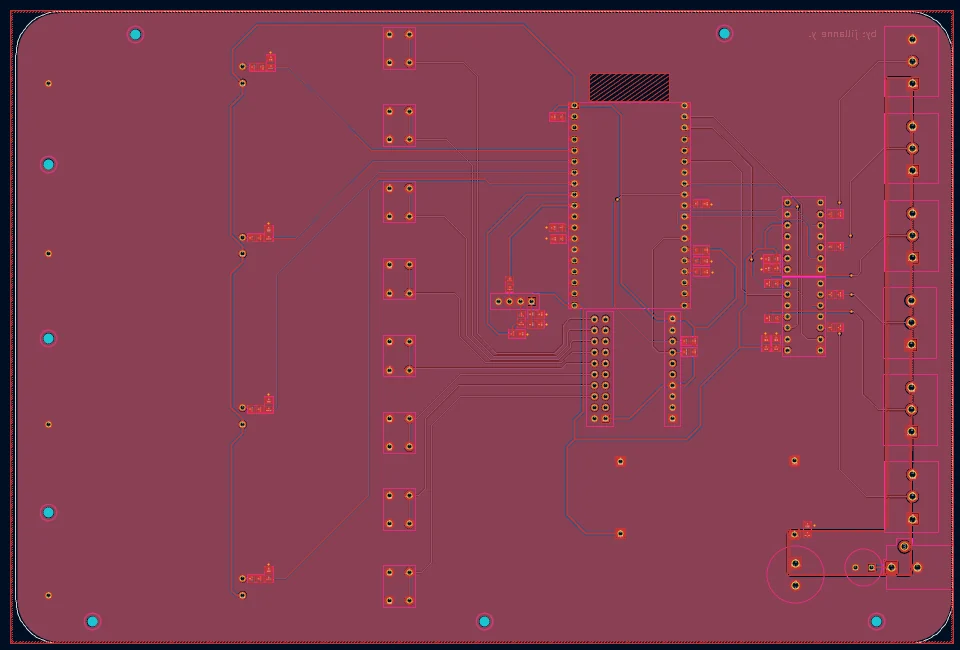Select the single-row vertical pin header footprint
Screen dimensions: 960x650
[x=672, y=368]
